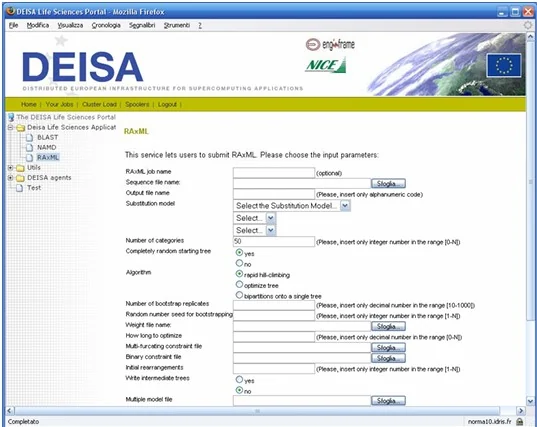537x427 pixels.
Task: Collapse the Deisa Life Sciences Applications tree node
Action: pyautogui.click(x=11, y=128)
